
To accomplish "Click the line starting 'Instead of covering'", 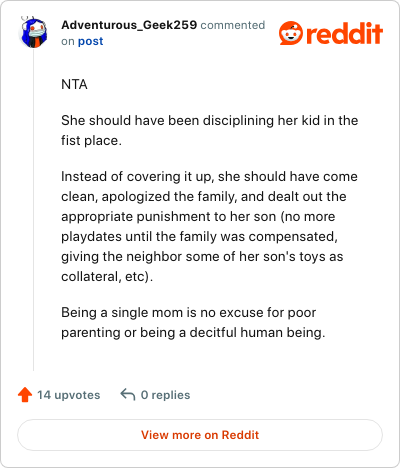I will point(209,177).
